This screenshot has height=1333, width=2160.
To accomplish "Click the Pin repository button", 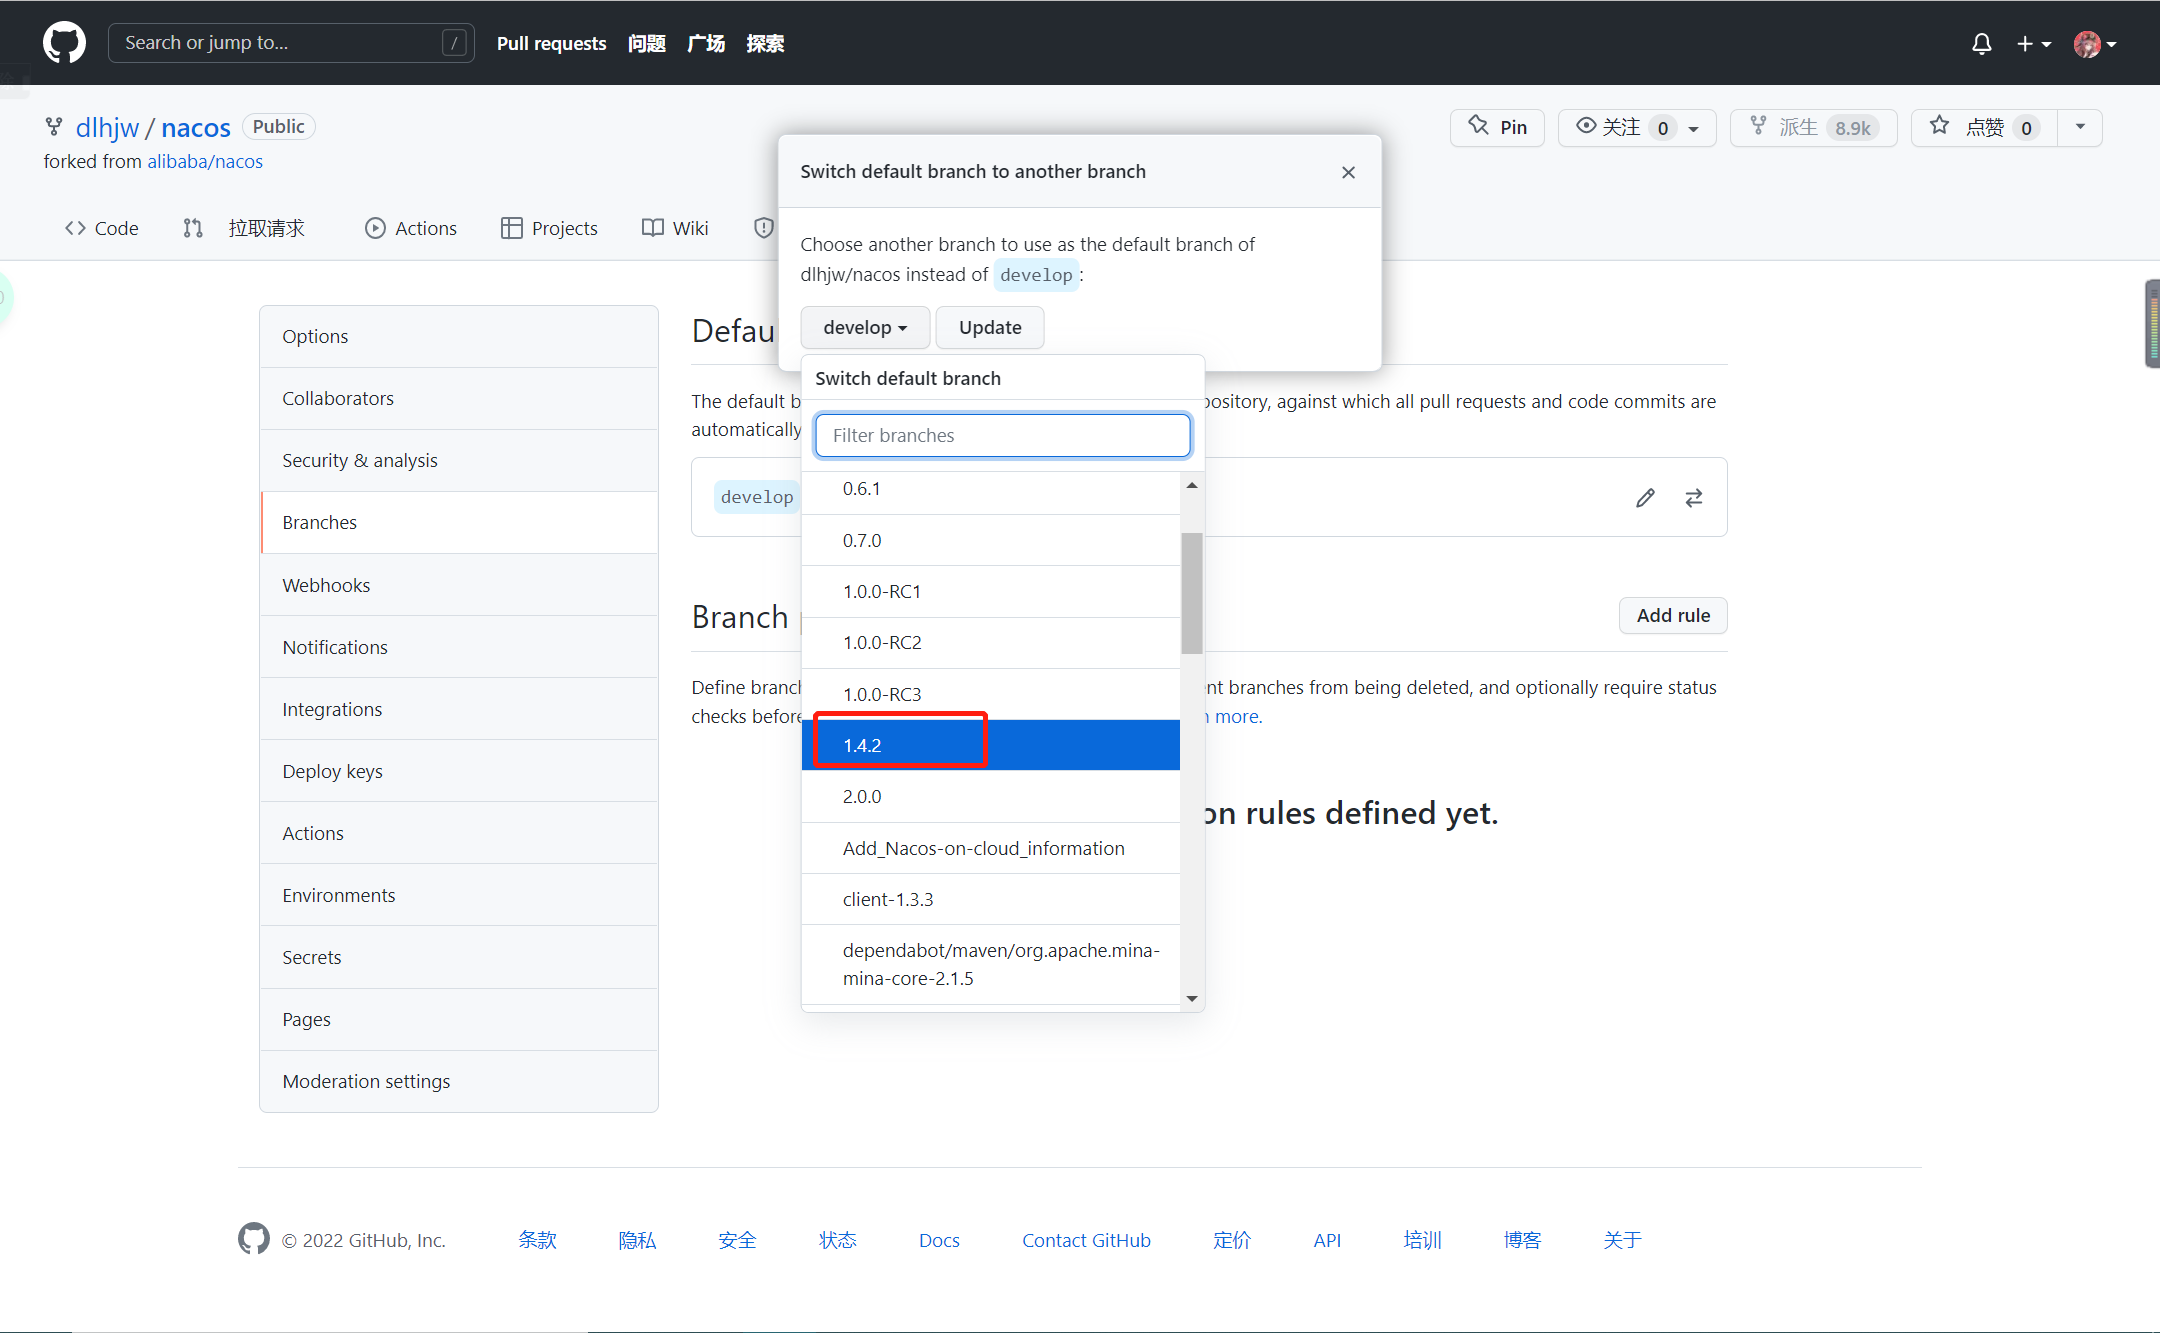I will (x=1497, y=127).
